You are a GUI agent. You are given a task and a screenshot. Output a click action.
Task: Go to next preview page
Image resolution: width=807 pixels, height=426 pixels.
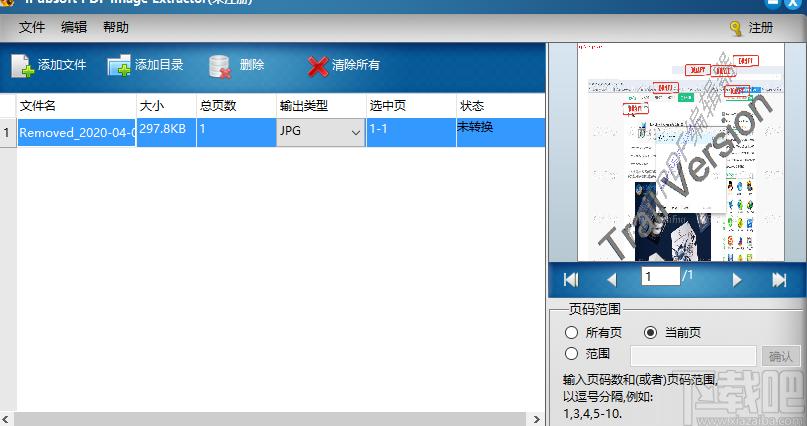[737, 280]
